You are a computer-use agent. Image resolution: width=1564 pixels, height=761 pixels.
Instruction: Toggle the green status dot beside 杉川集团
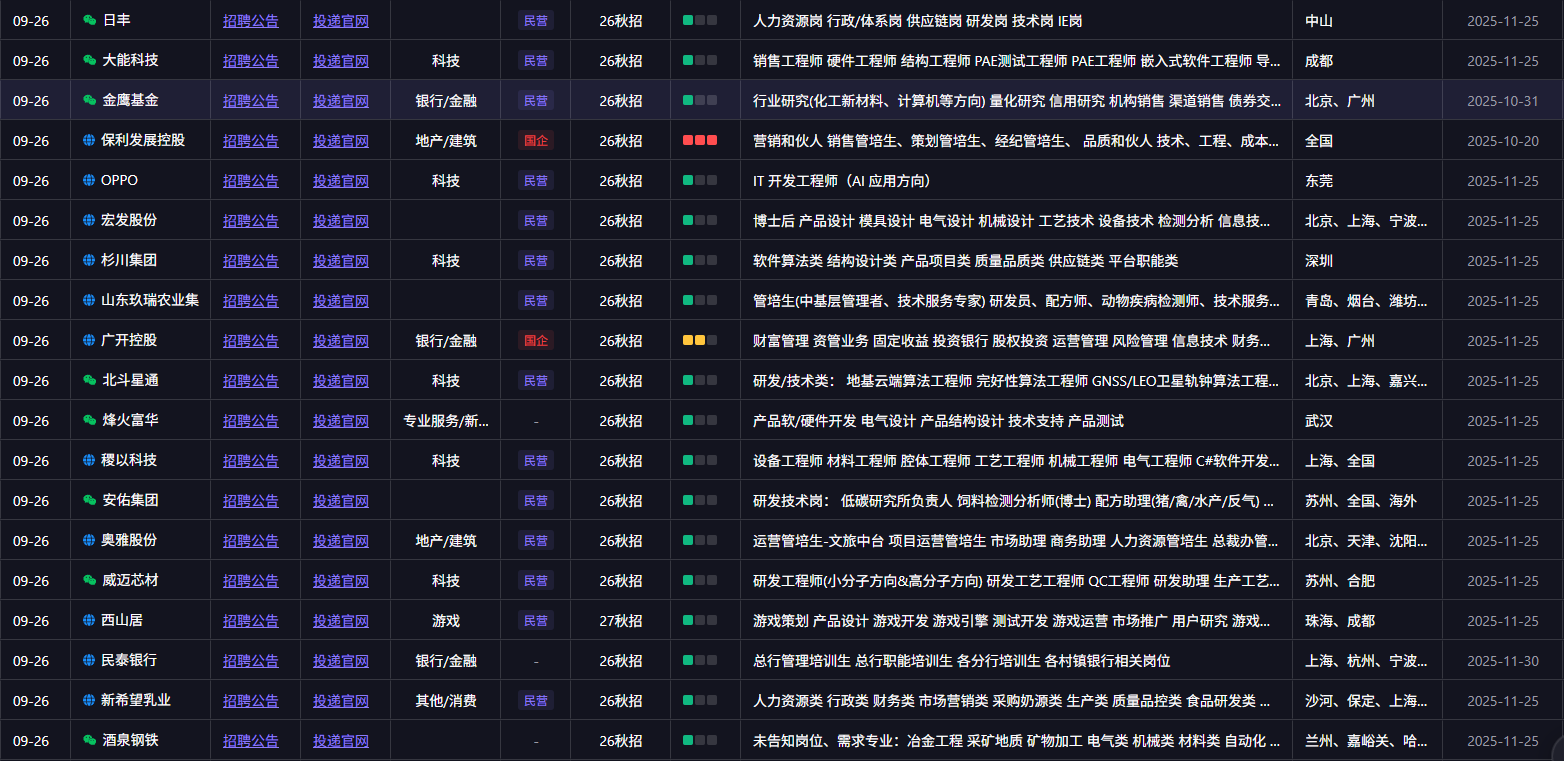pyautogui.click(x=690, y=260)
